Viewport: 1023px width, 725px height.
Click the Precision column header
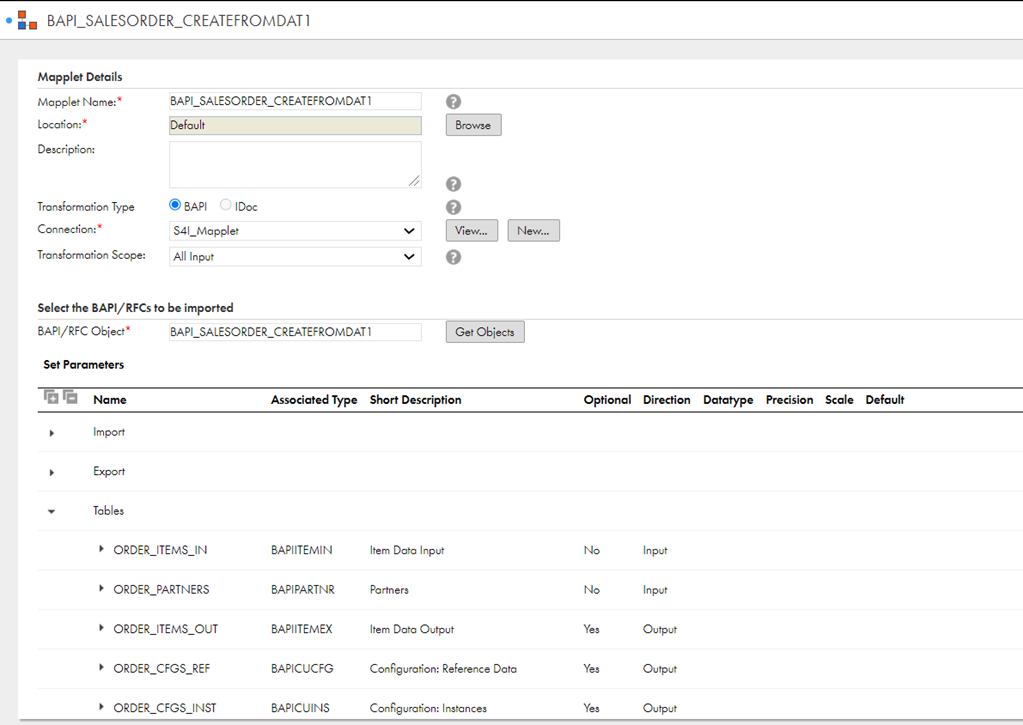coord(789,400)
